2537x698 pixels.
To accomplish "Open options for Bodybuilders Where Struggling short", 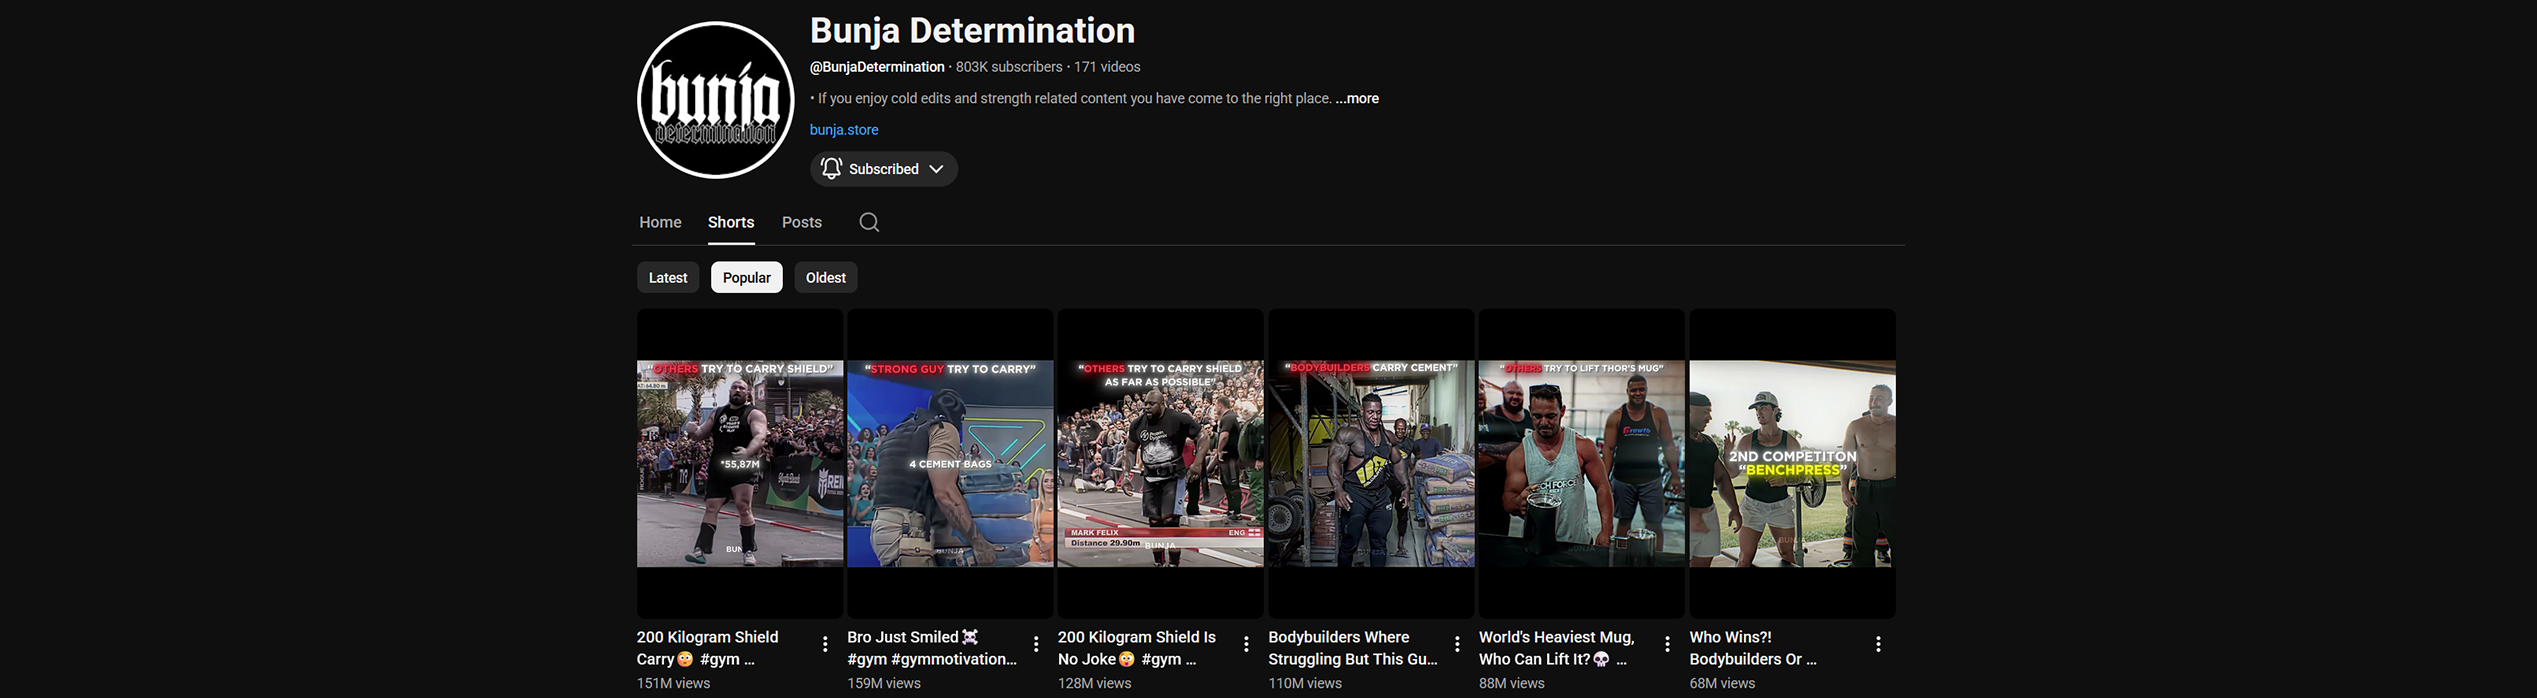I will tap(1457, 645).
